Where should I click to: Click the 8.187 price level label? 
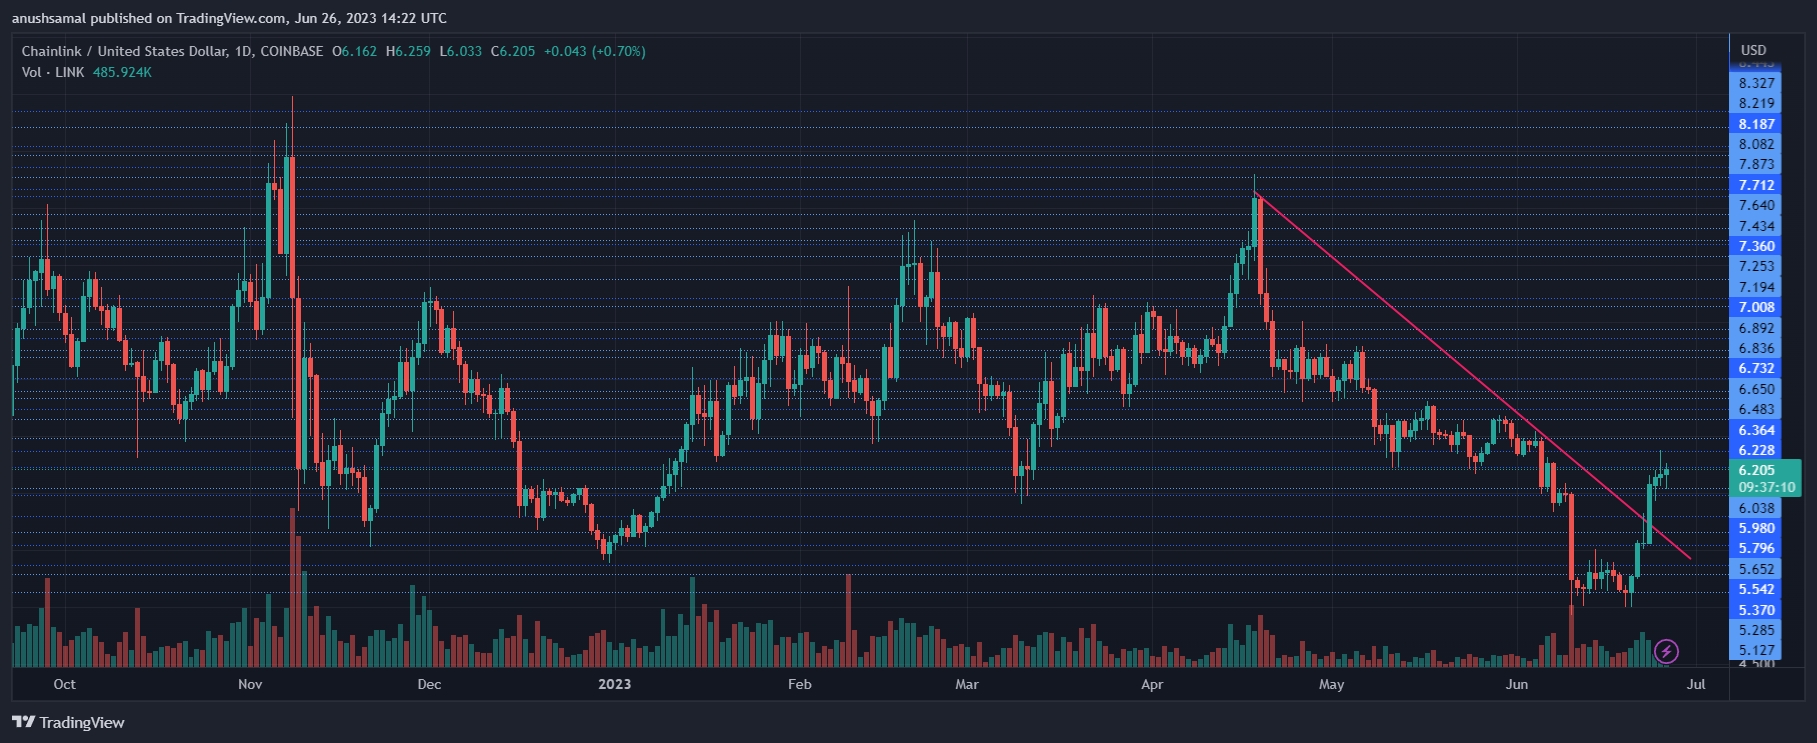coord(1757,124)
